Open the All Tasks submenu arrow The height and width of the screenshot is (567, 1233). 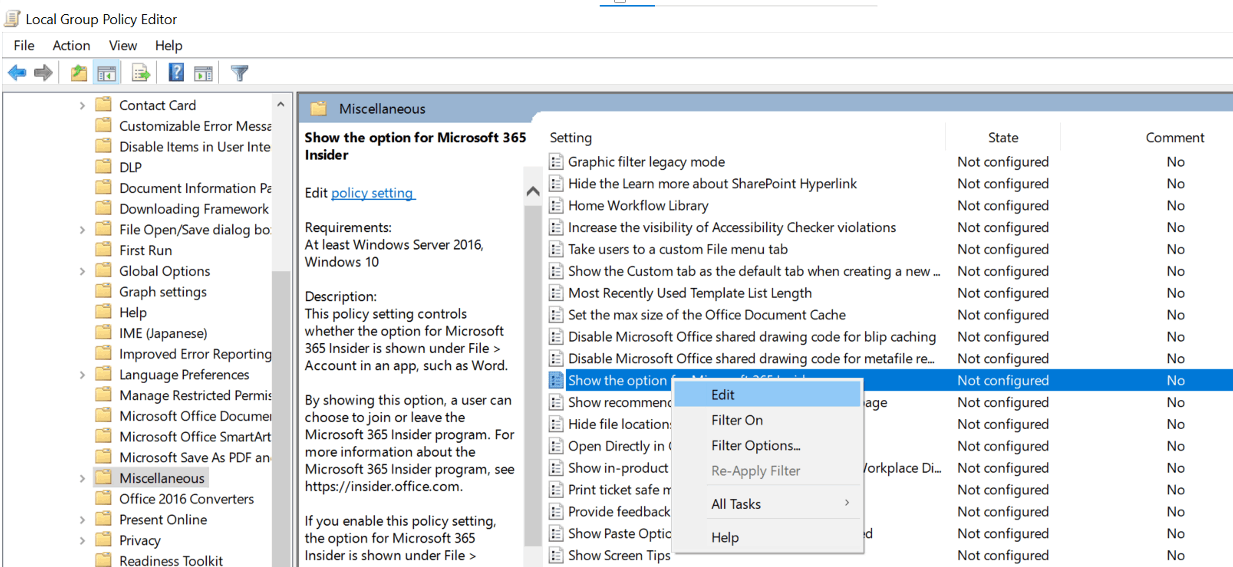point(847,503)
